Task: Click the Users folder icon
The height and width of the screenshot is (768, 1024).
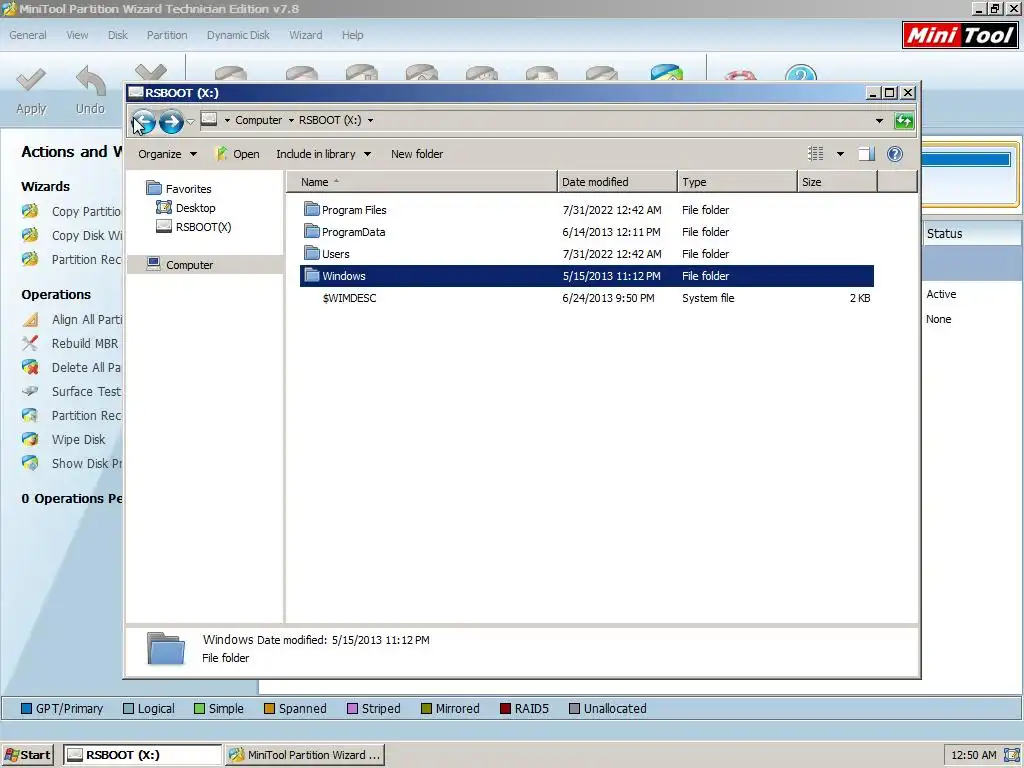Action: (x=312, y=253)
